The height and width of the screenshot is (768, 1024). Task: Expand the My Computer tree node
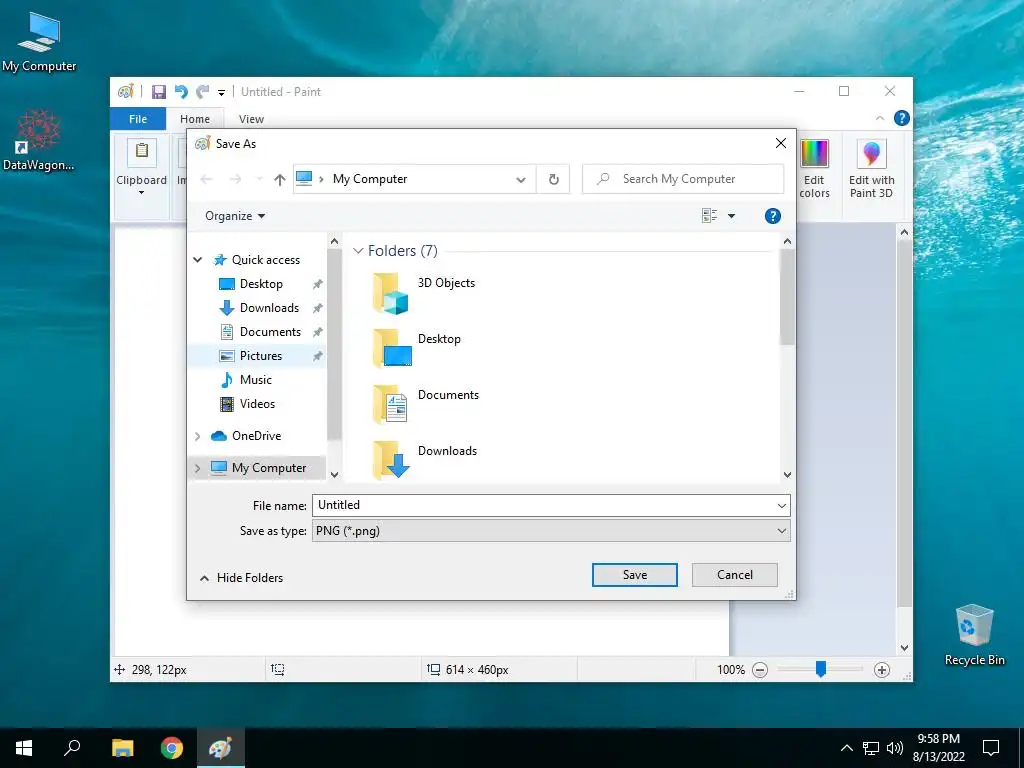click(x=198, y=468)
